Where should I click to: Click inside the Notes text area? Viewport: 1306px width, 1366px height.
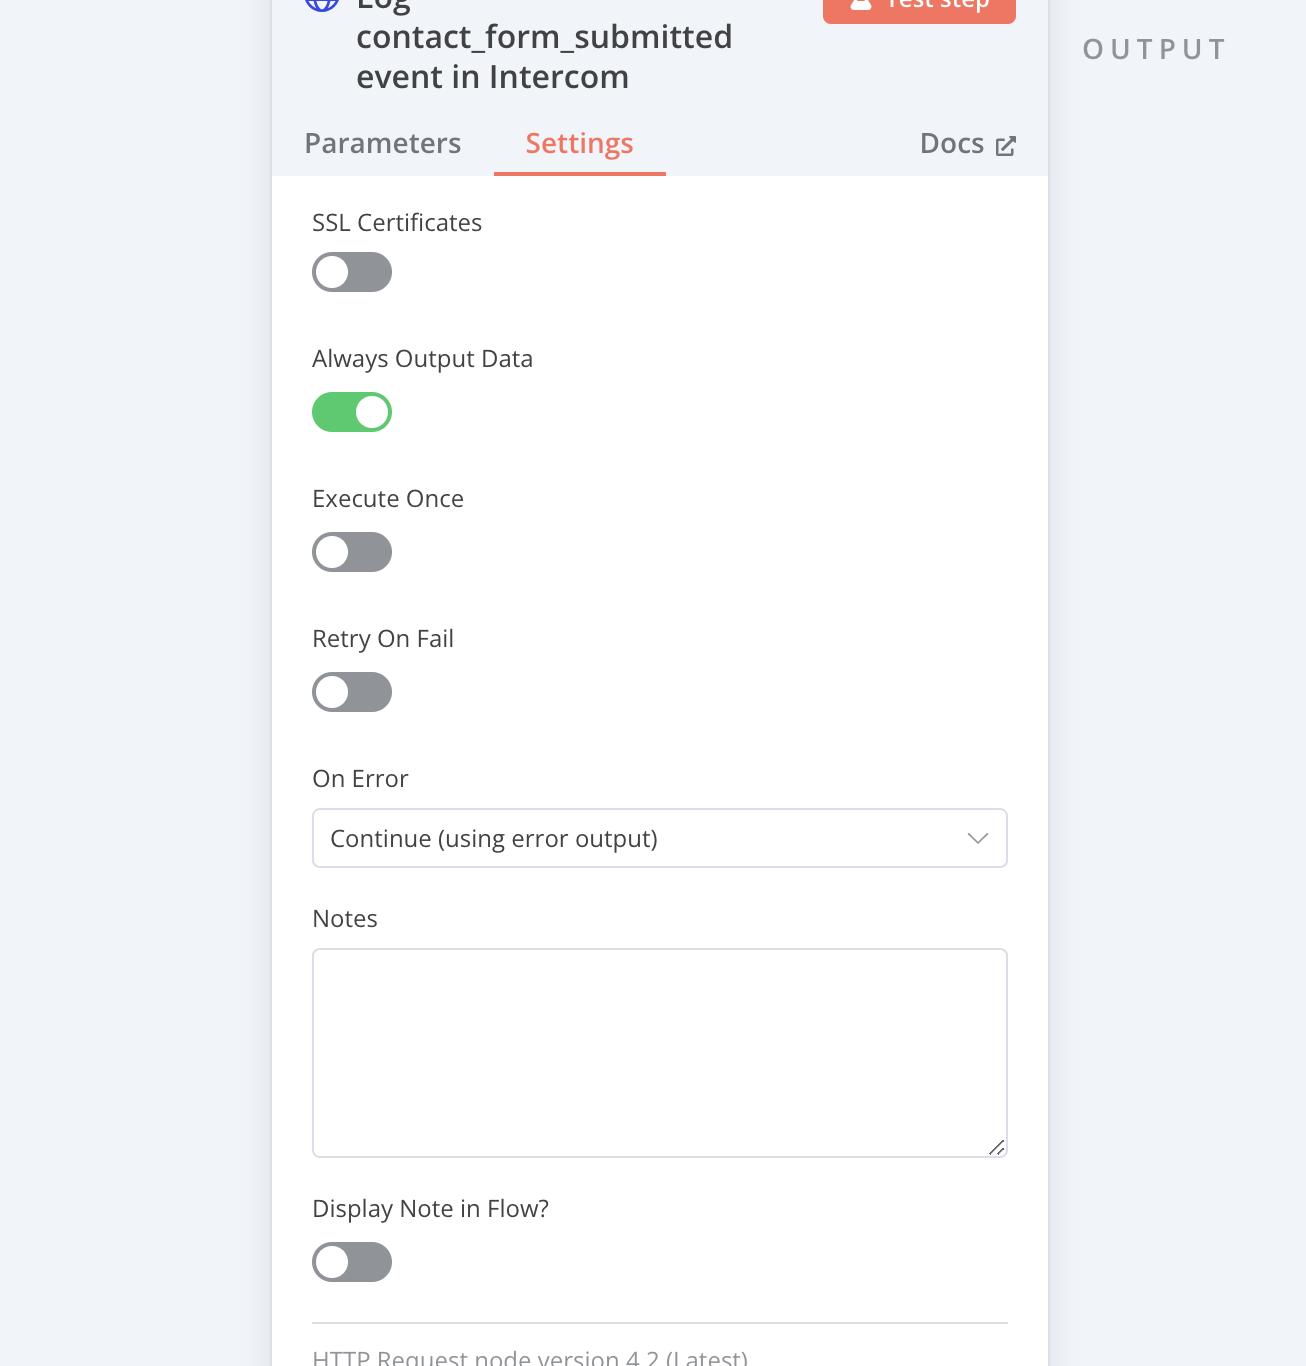(659, 1052)
